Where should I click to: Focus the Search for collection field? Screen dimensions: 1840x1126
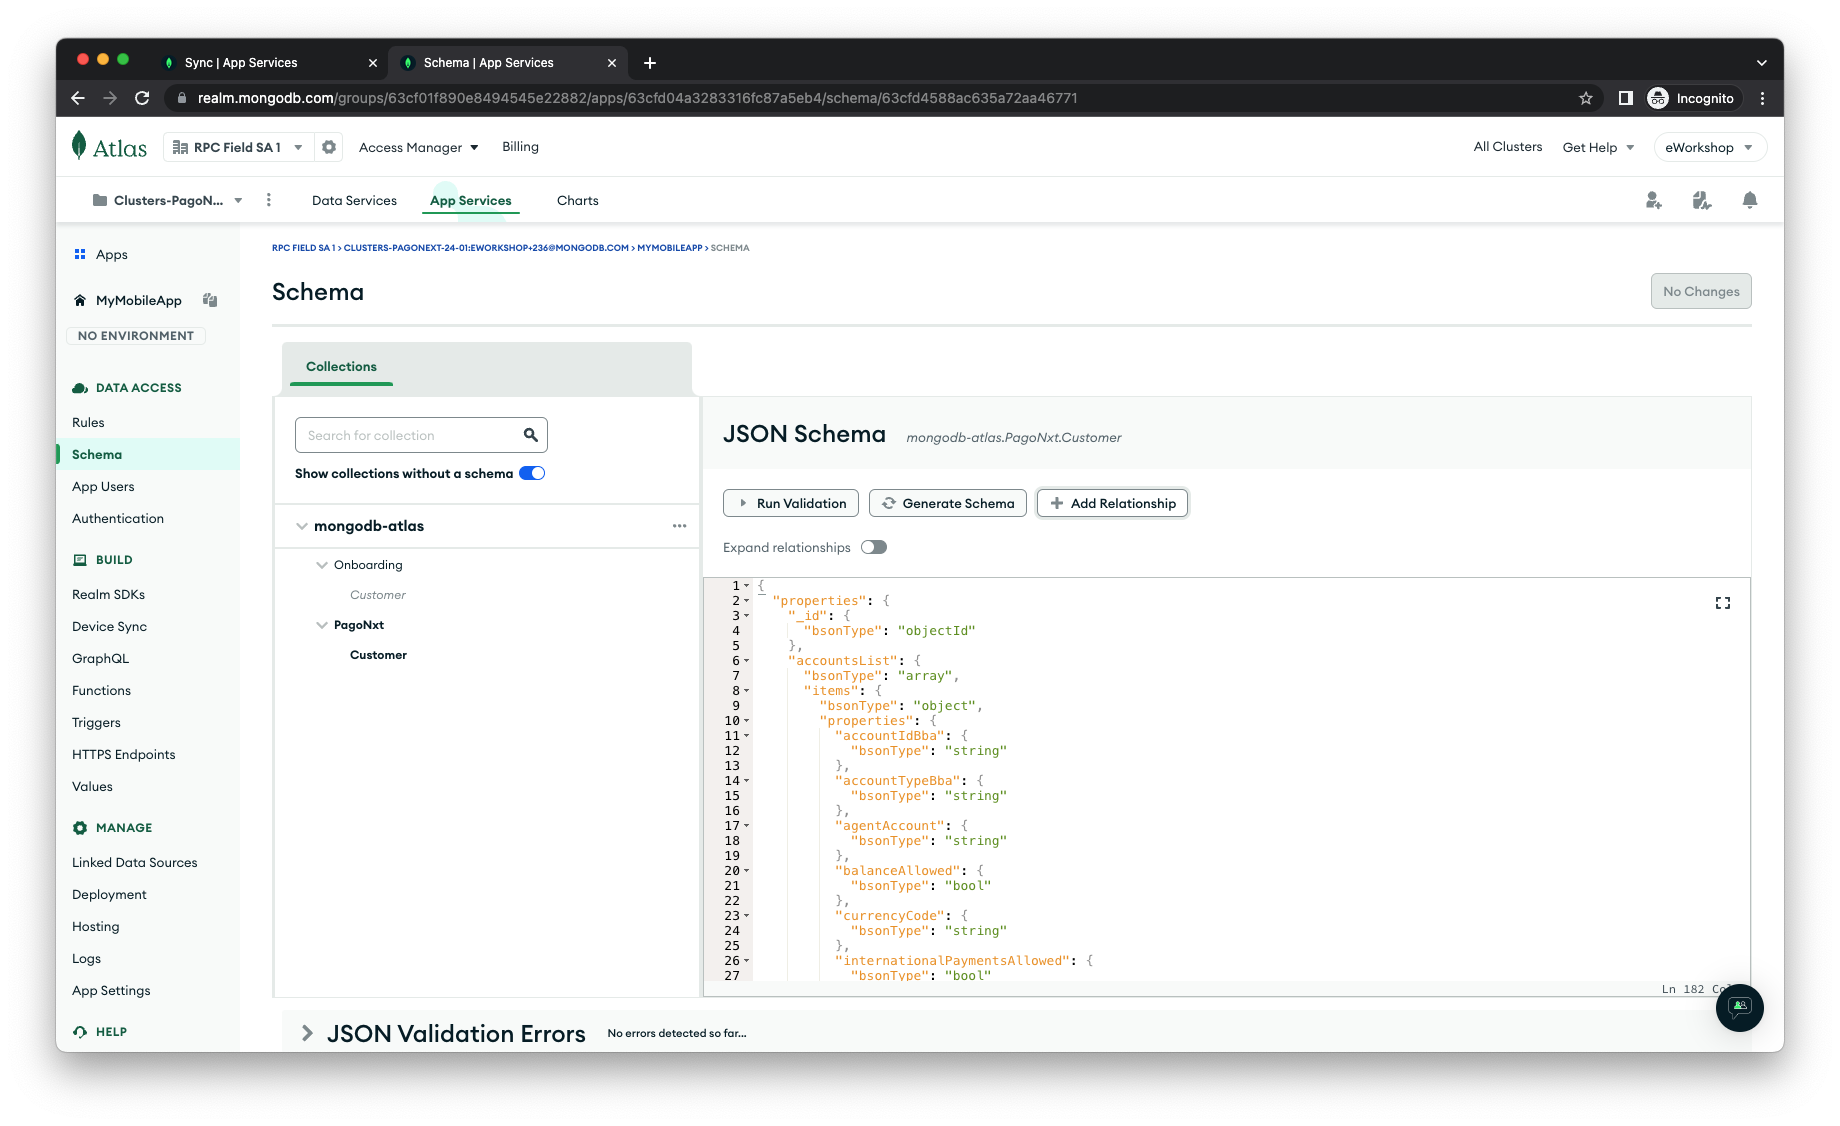point(421,435)
